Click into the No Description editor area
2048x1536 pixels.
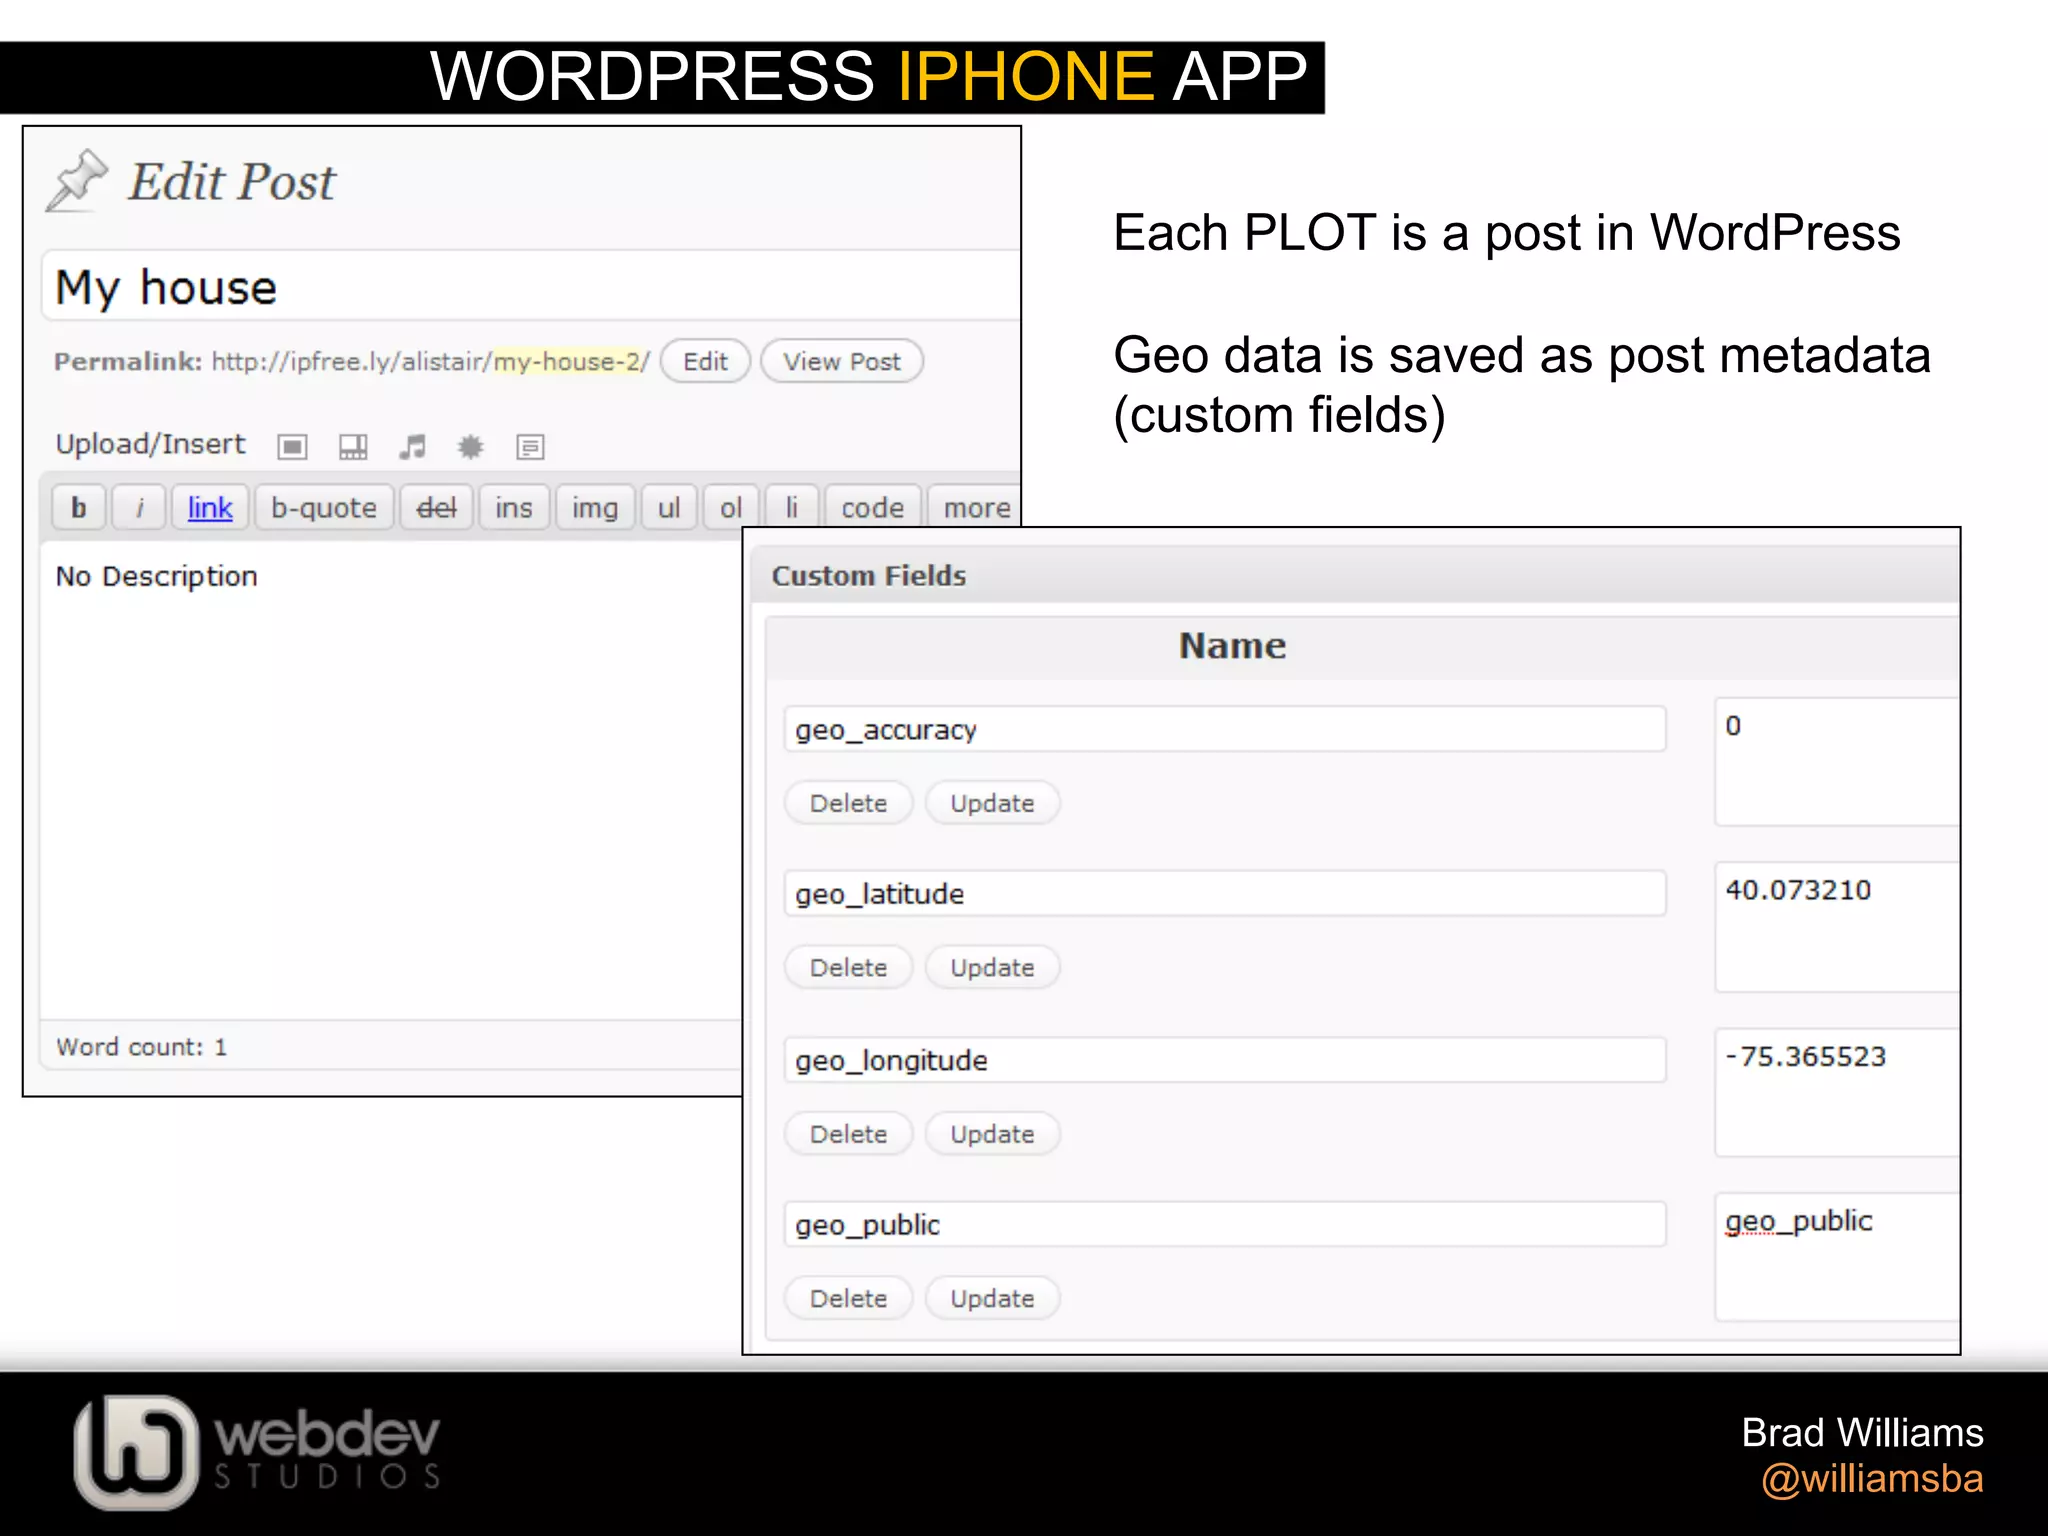click(x=391, y=780)
